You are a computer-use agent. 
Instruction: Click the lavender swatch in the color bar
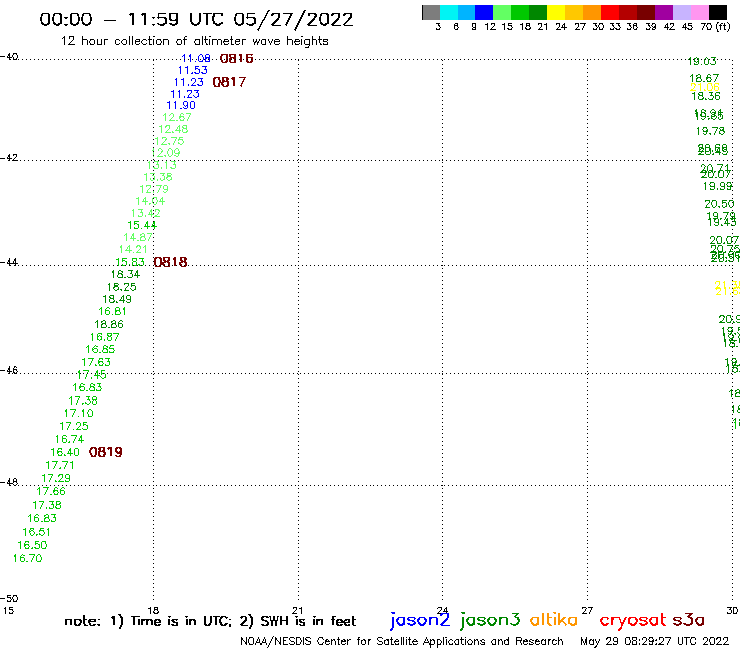[x=681, y=12]
